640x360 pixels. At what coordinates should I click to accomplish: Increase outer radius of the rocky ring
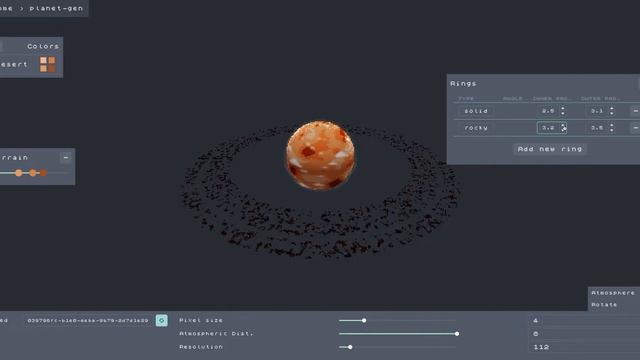point(611,125)
